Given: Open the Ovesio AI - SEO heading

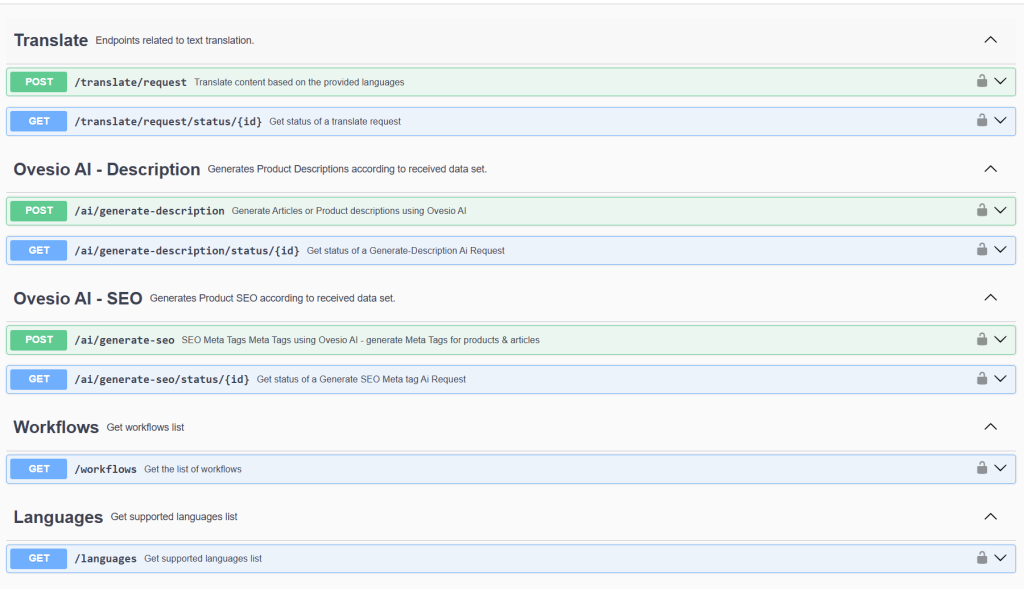Looking at the screenshot, I should pyautogui.click(x=78, y=298).
